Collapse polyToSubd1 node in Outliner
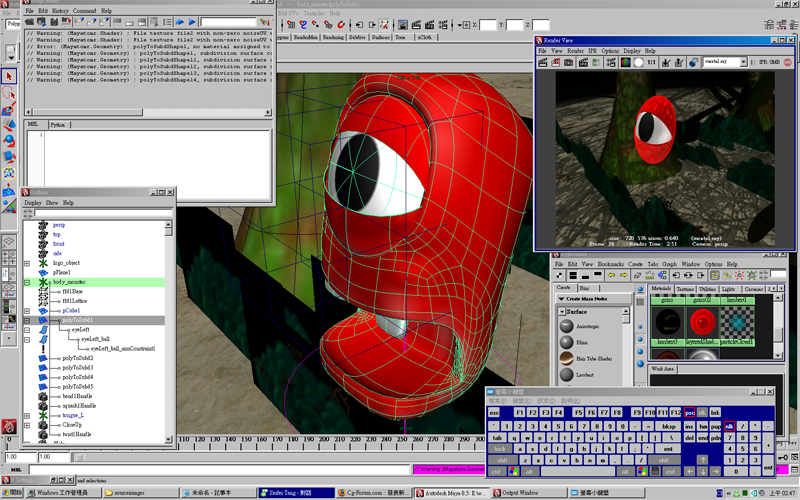 pyautogui.click(x=27, y=320)
